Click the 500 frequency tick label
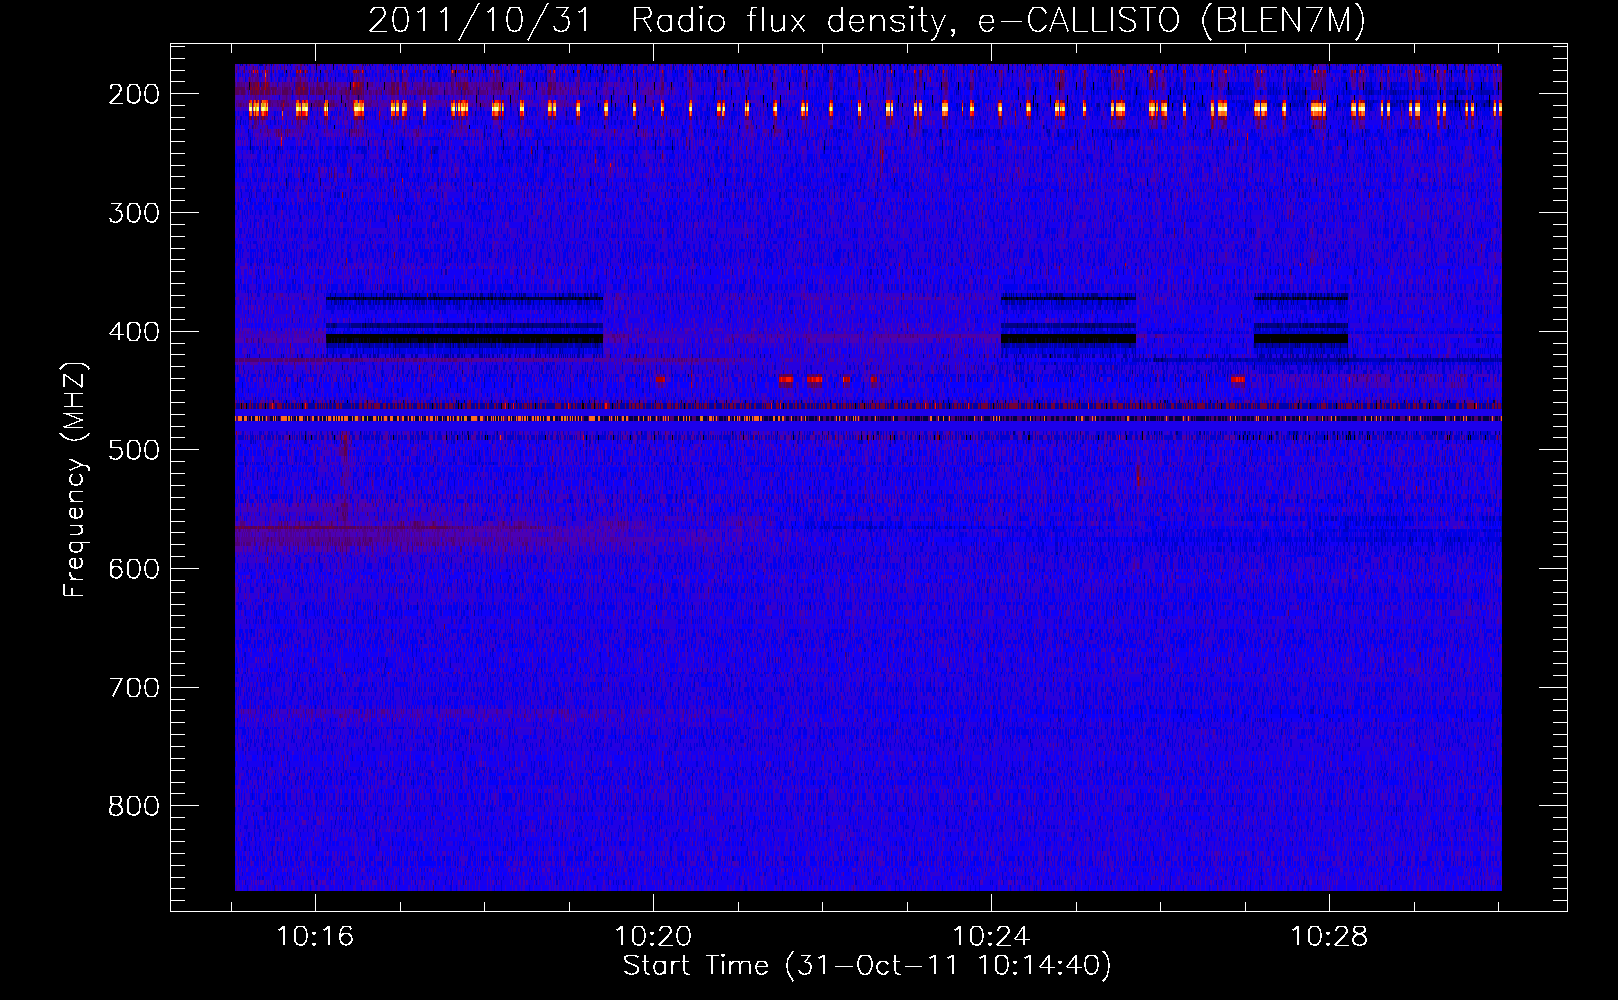This screenshot has width=1618, height=1000. 133,451
